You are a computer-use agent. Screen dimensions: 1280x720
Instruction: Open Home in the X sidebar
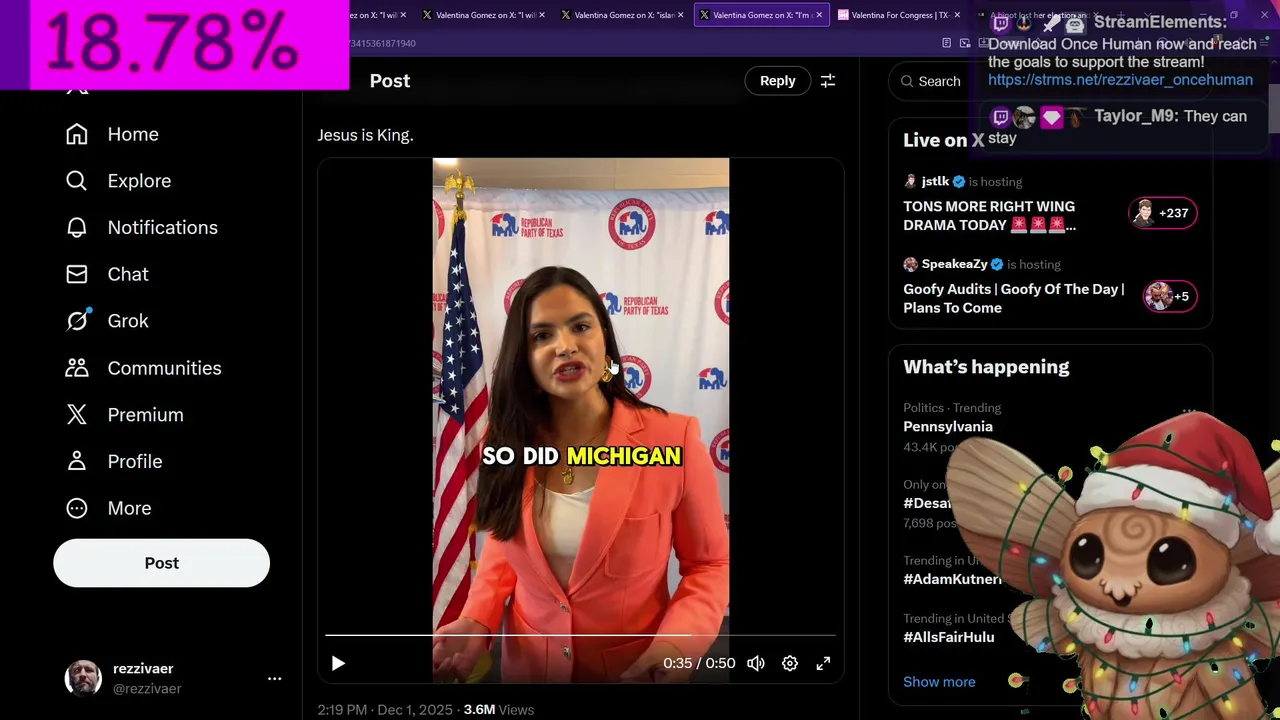coord(112,134)
